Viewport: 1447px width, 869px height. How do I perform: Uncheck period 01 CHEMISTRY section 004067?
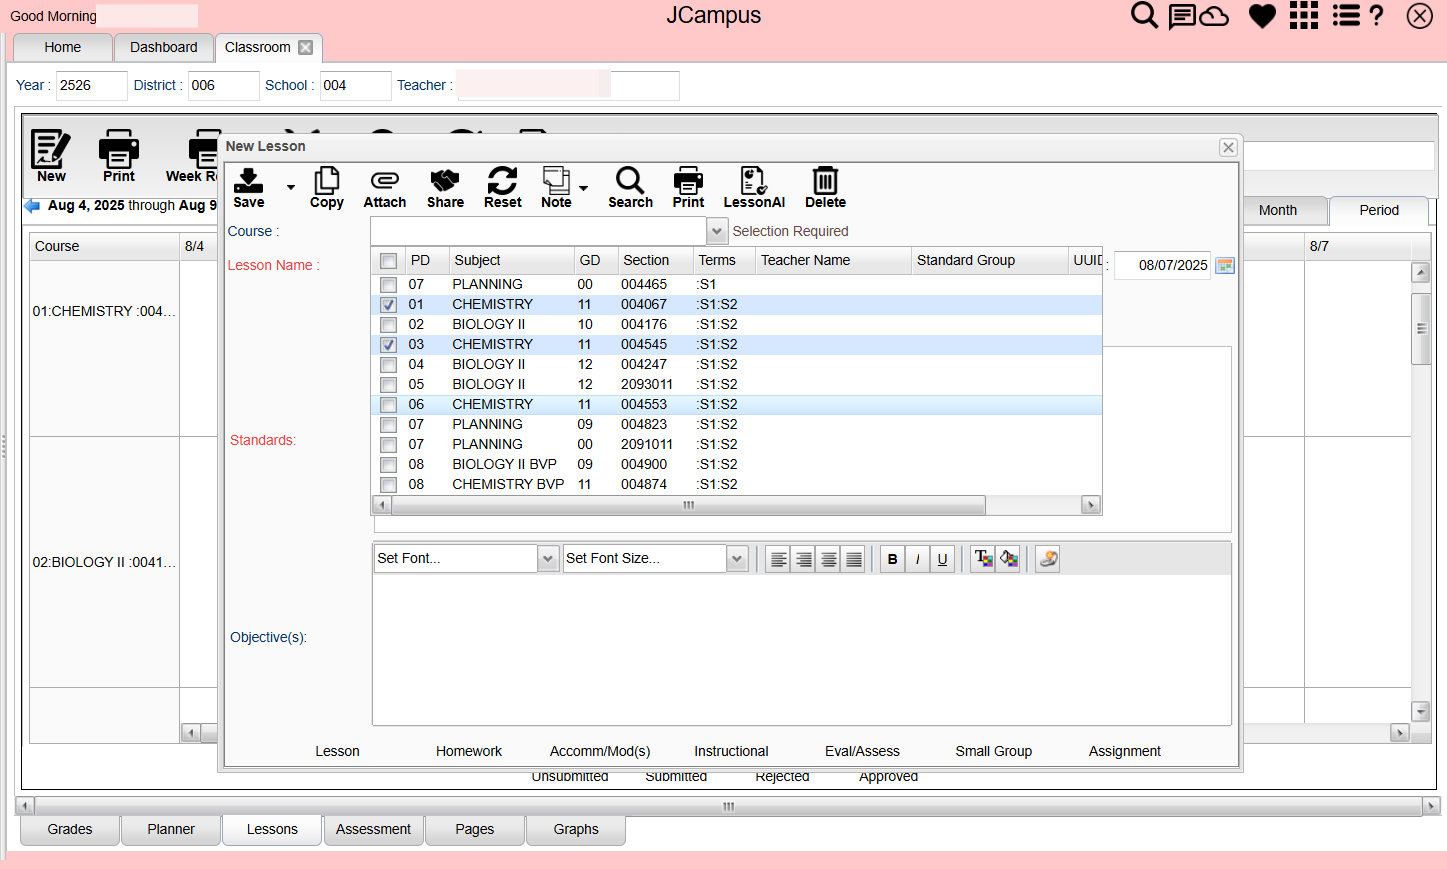pyautogui.click(x=388, y=305)
